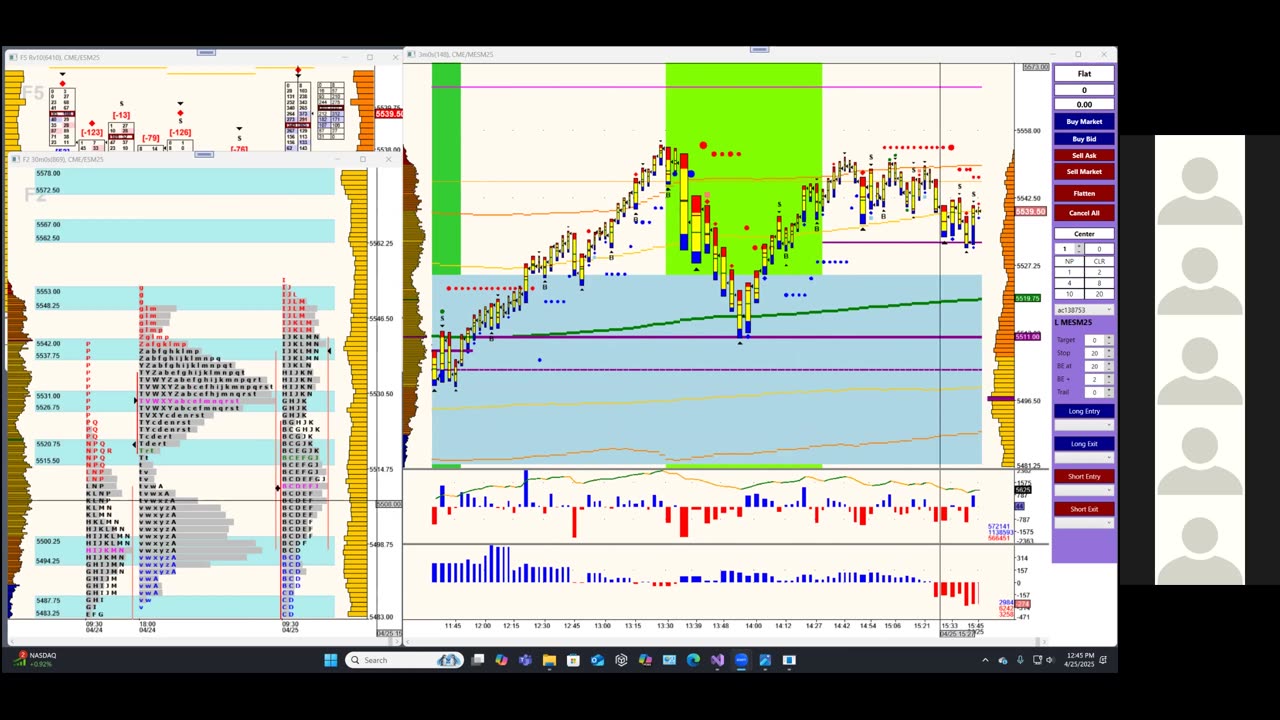Click the taskbar Search box
1280x720 pixels.
click(404, 660)
